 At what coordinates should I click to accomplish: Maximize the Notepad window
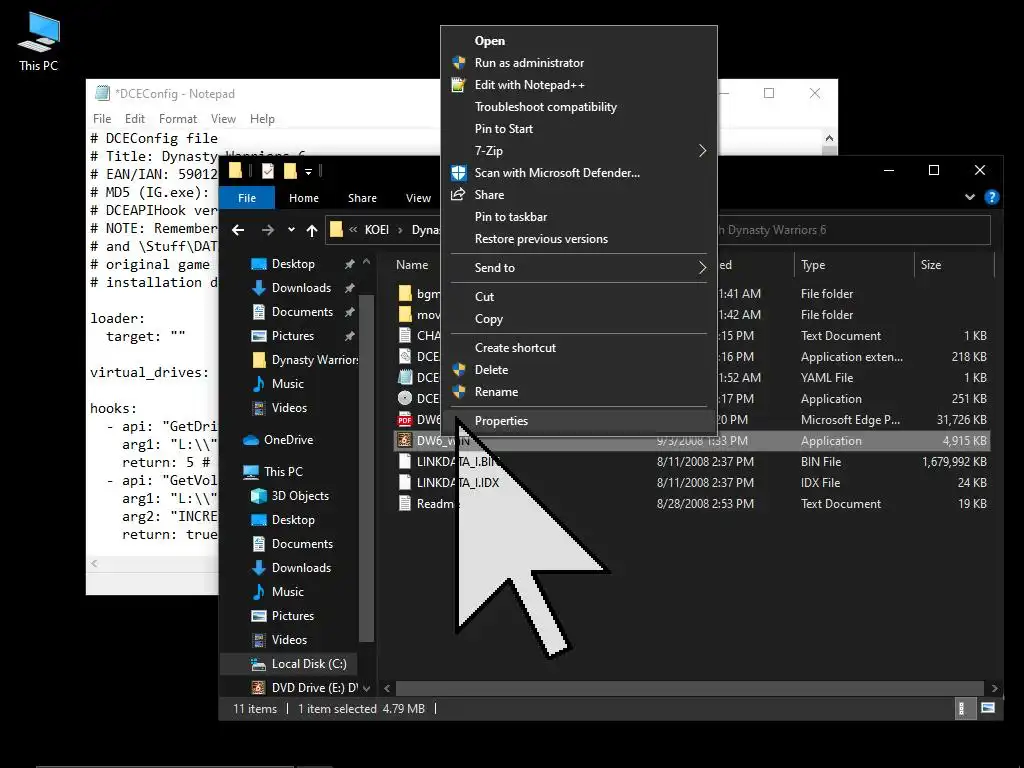click(769, 93)
